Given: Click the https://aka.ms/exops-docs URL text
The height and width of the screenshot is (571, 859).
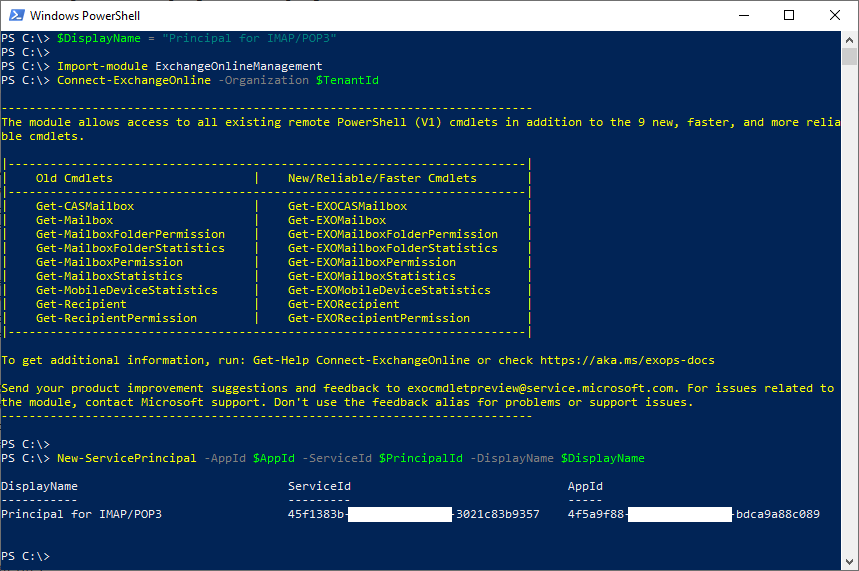Looking at the screenshot, I should [x=627, y=360].
